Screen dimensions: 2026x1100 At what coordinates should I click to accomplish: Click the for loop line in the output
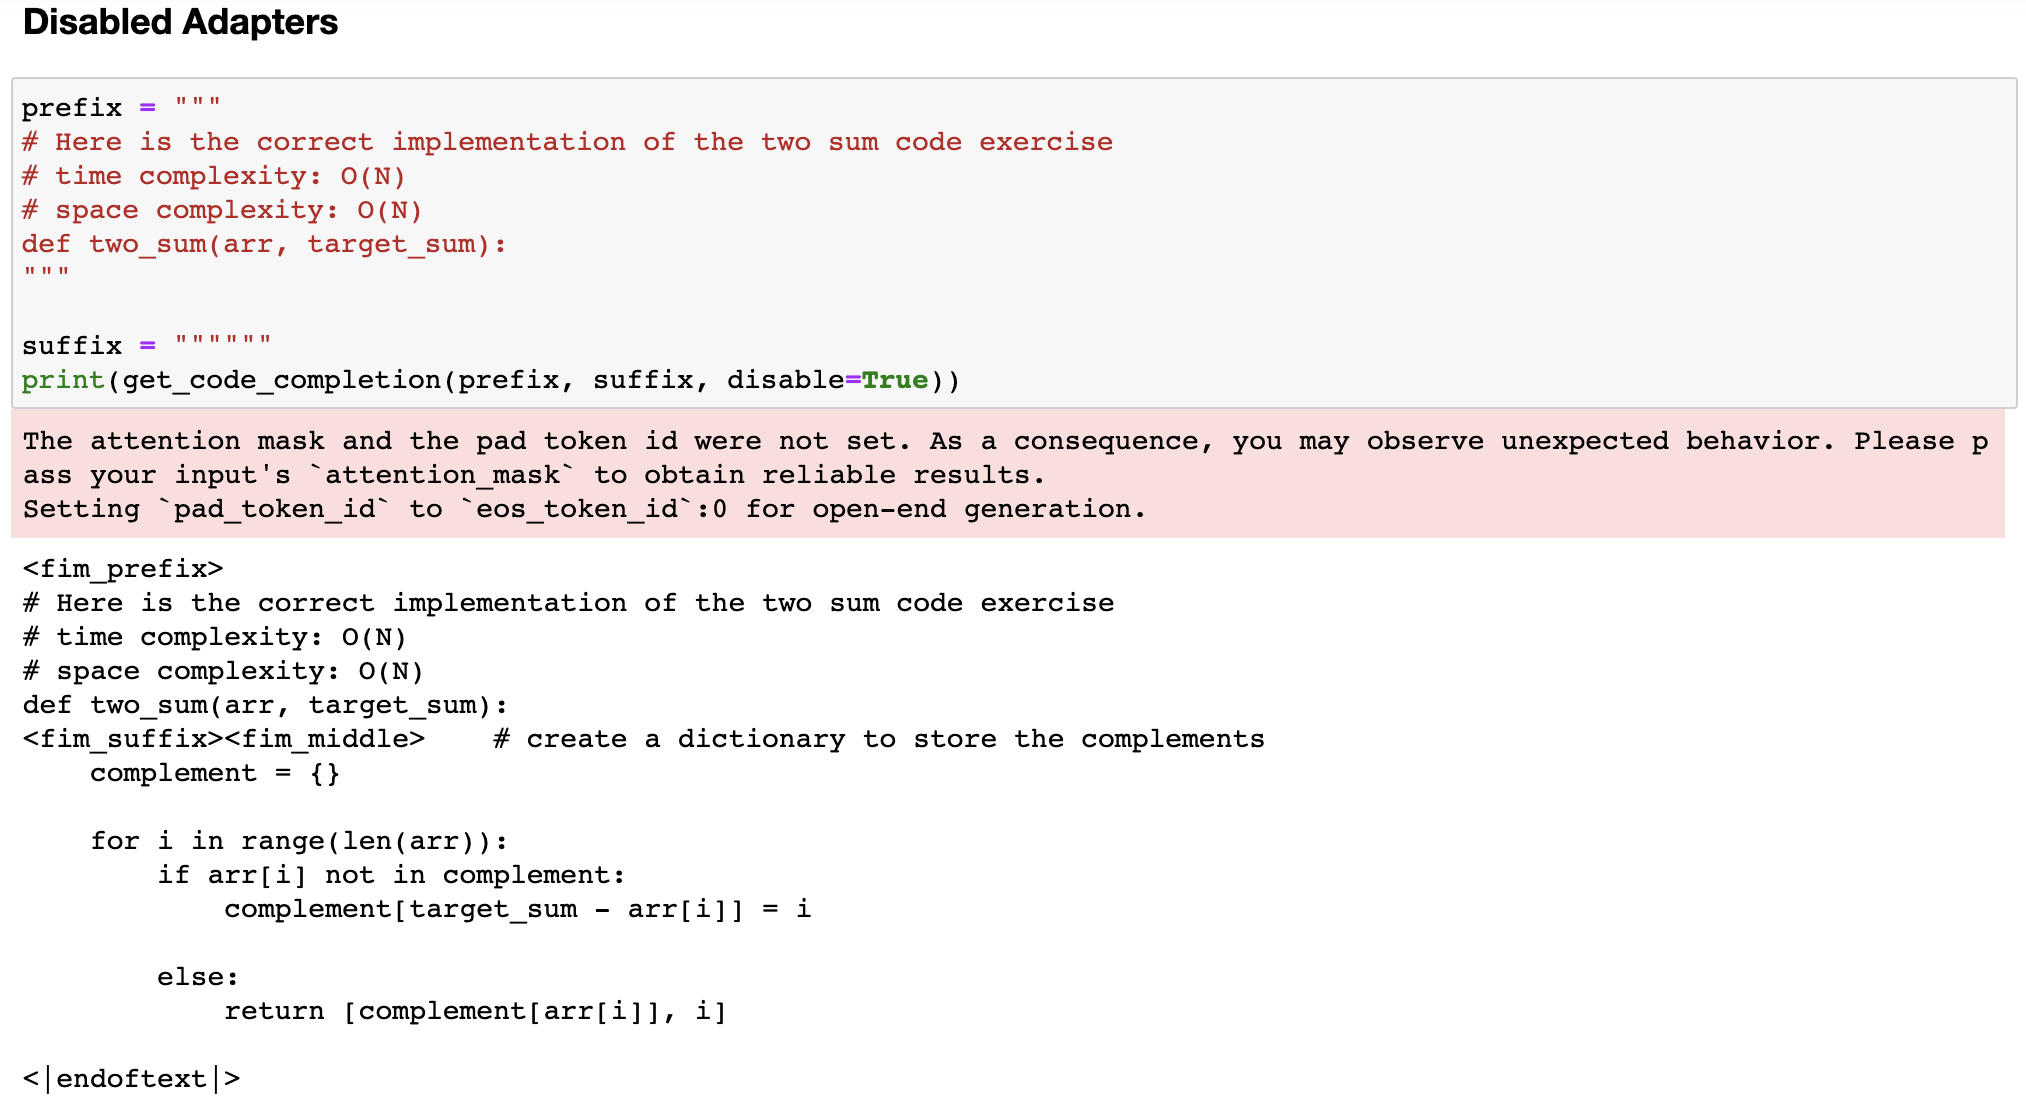point(299,841)
